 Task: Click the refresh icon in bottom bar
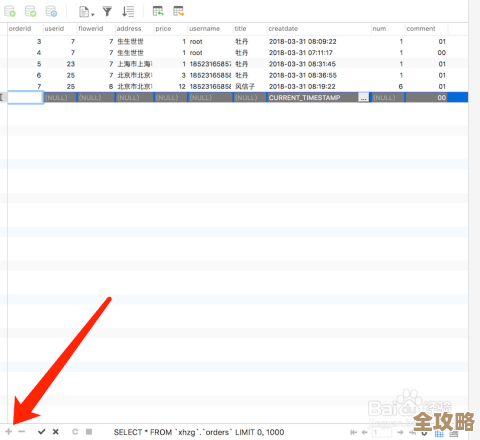click(75, 432)
